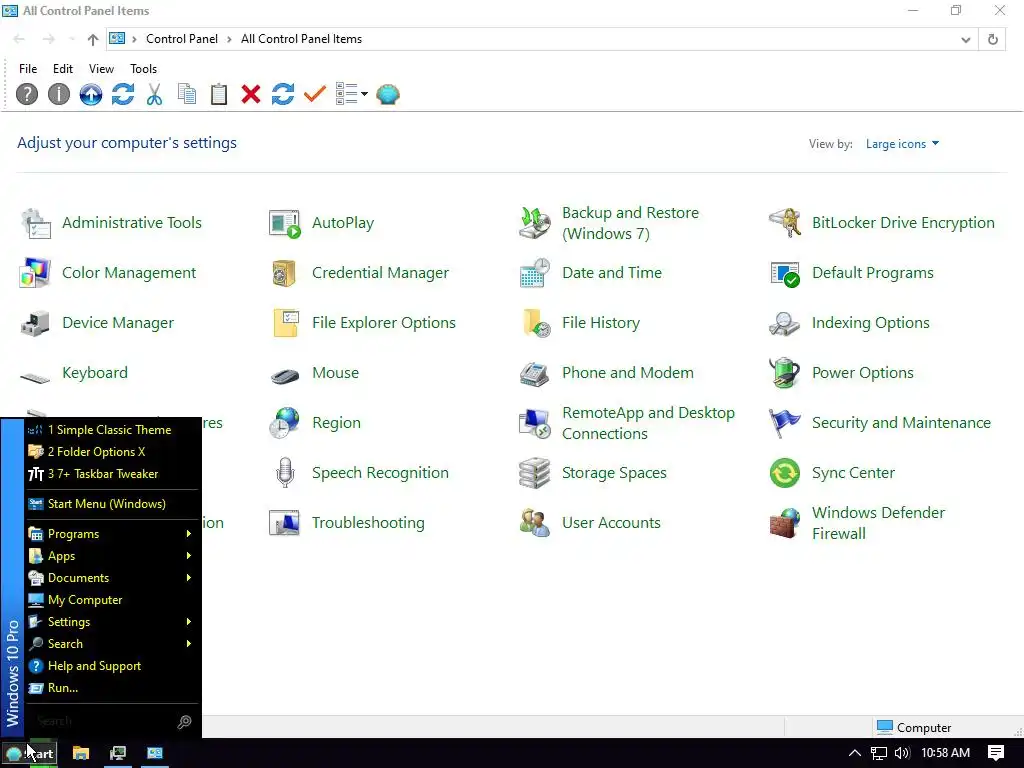Expand the Programs submenu
The image size is (1024, 768).
(x=112, y=534)
